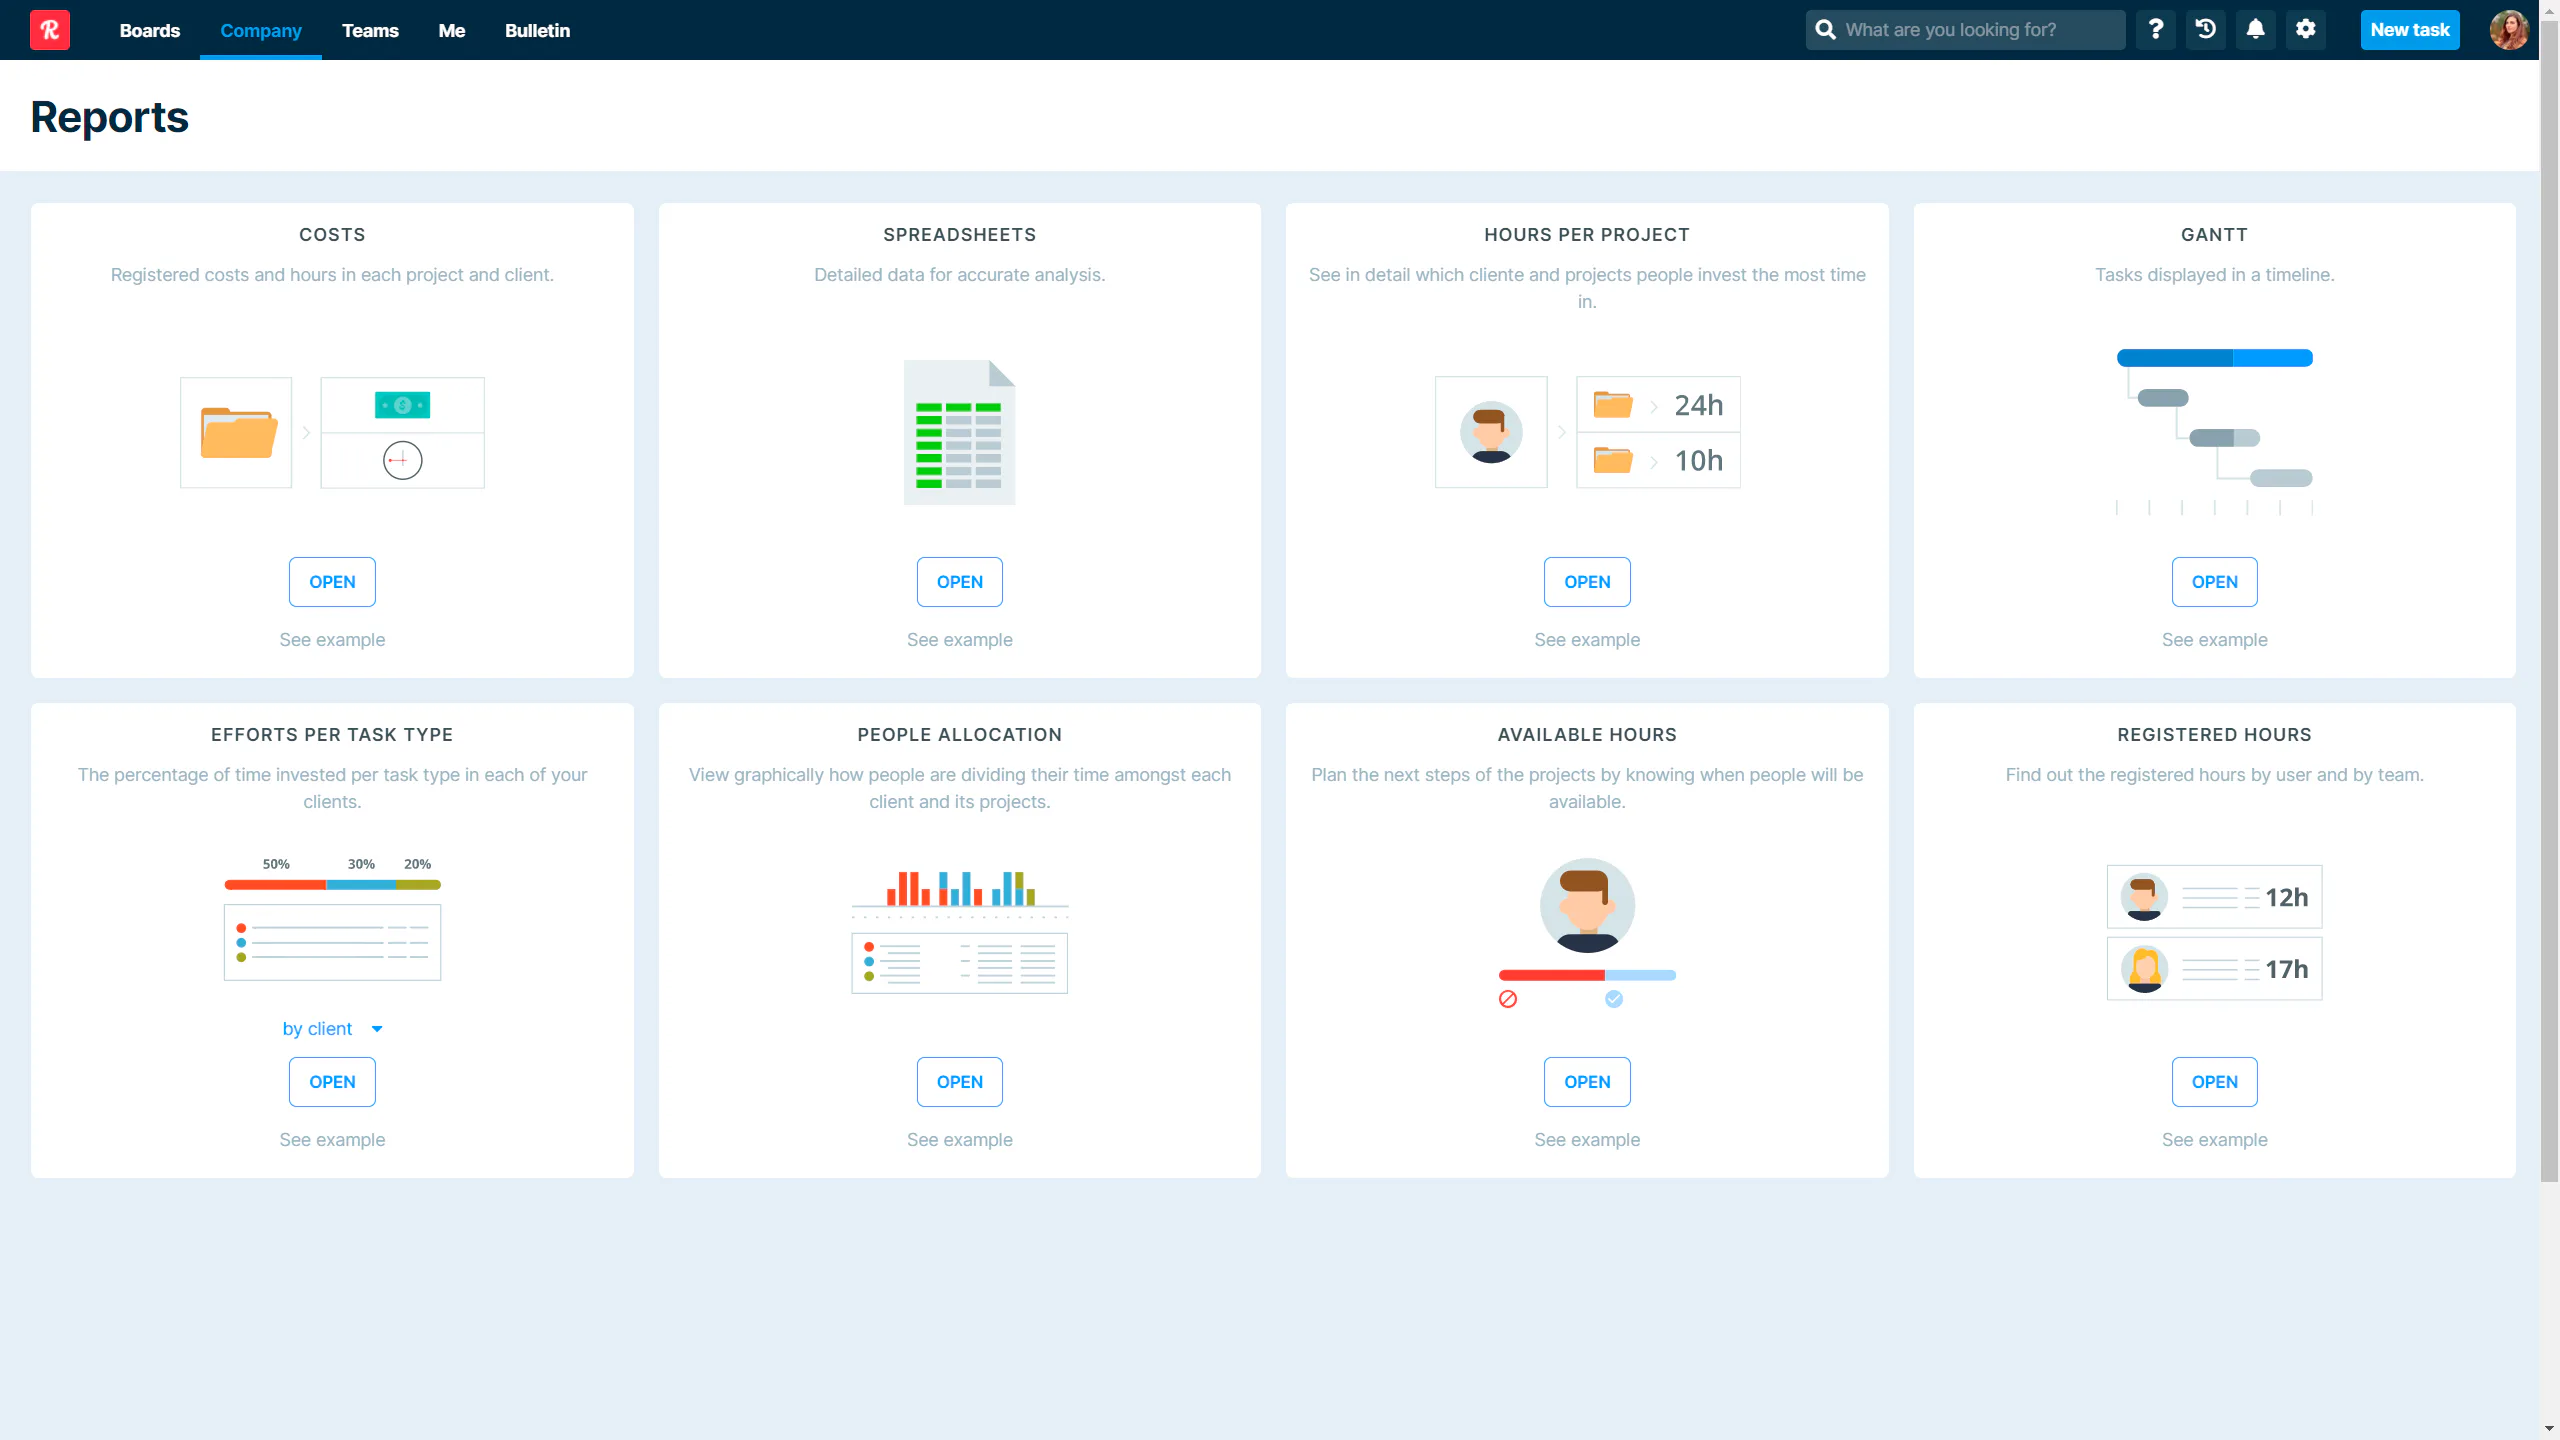This screenshot has width=2560, height=1440.
Task: See example for Gantt
Action: (x=2214, y=640)
